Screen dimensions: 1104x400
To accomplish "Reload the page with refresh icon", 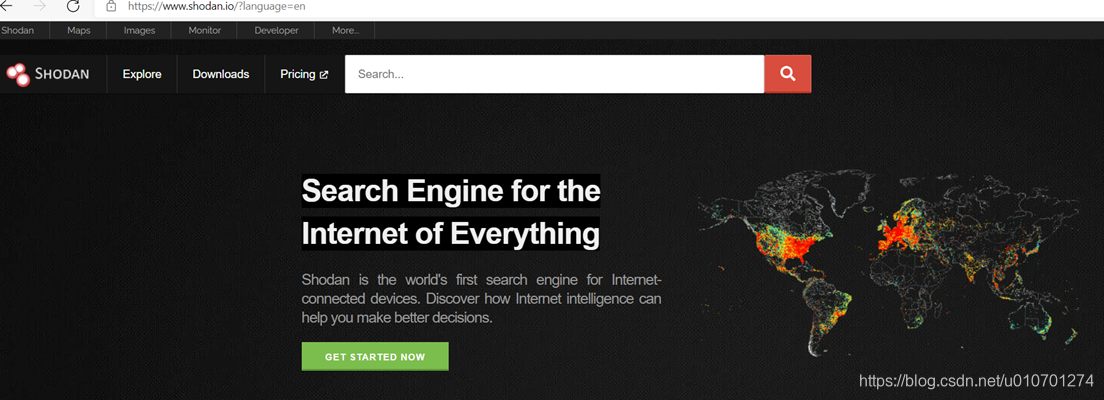I will [x=73, y=6].
